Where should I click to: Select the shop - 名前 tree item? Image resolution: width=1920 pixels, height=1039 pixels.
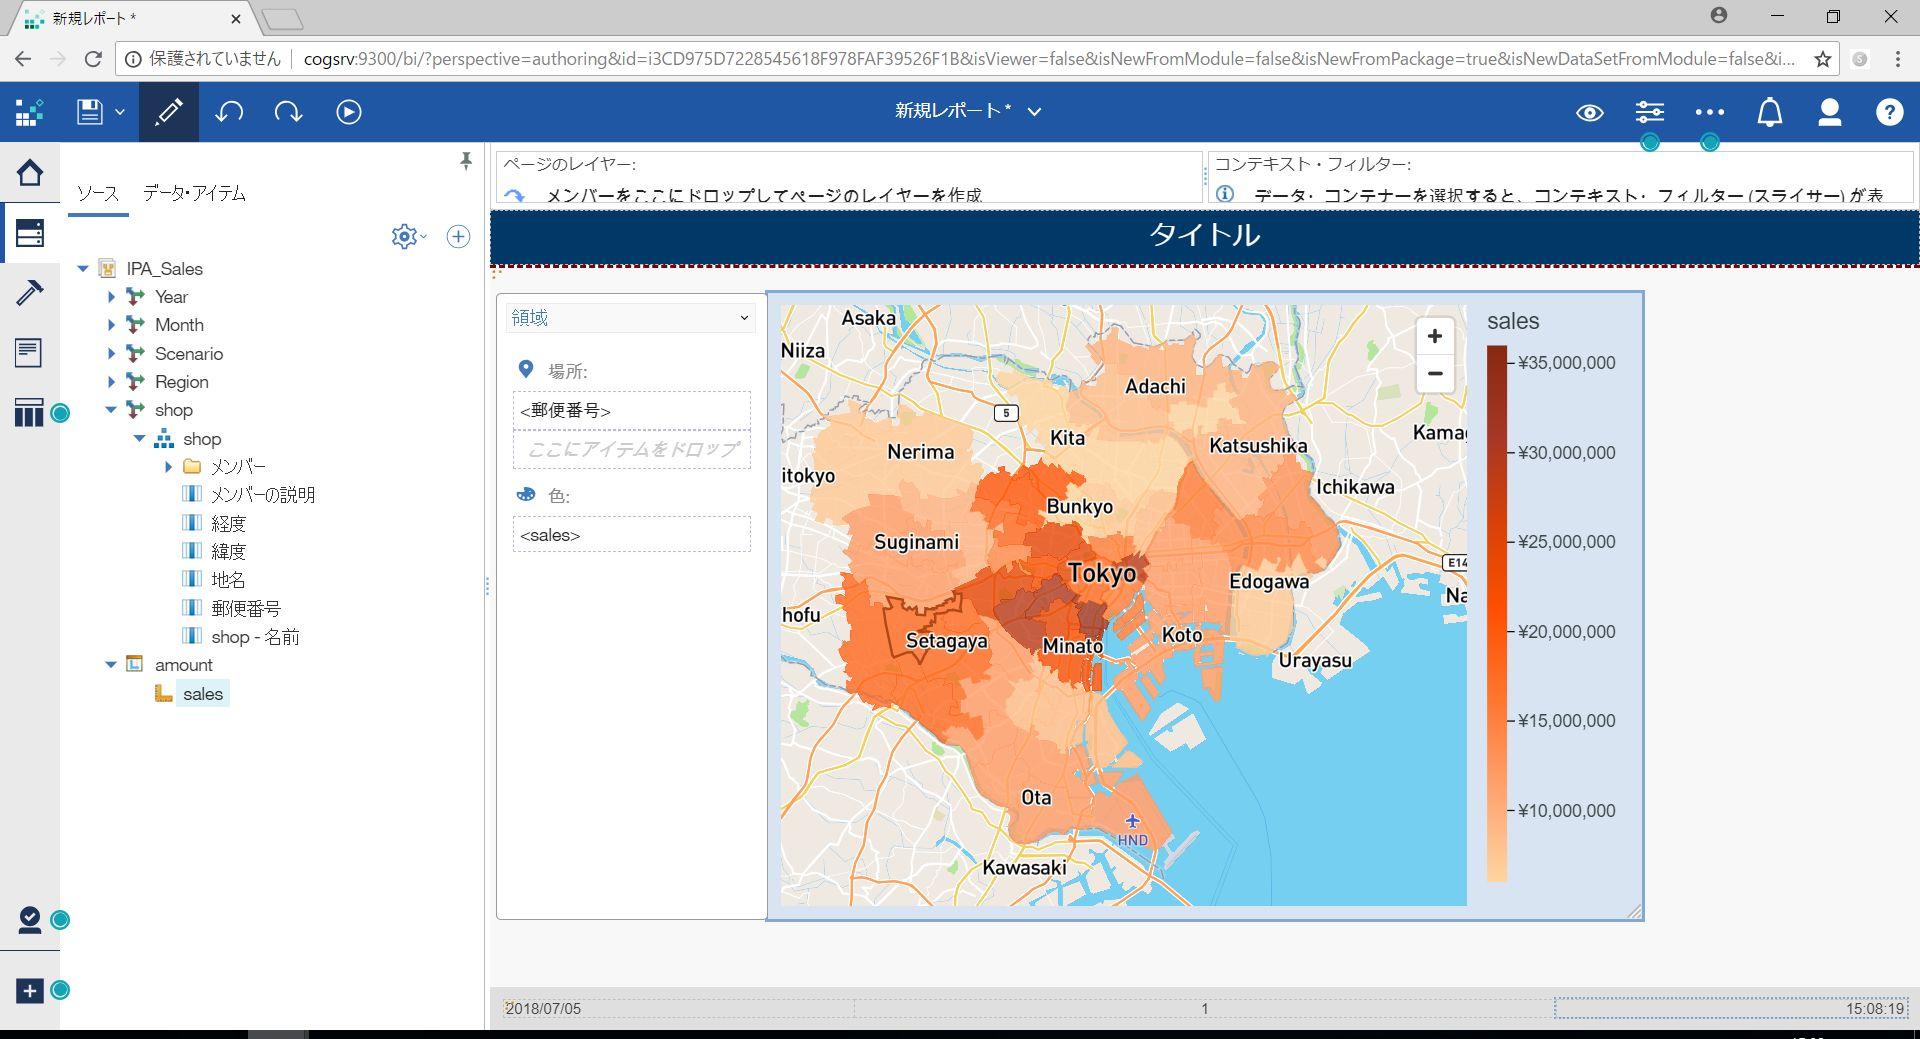coord(255,637)
